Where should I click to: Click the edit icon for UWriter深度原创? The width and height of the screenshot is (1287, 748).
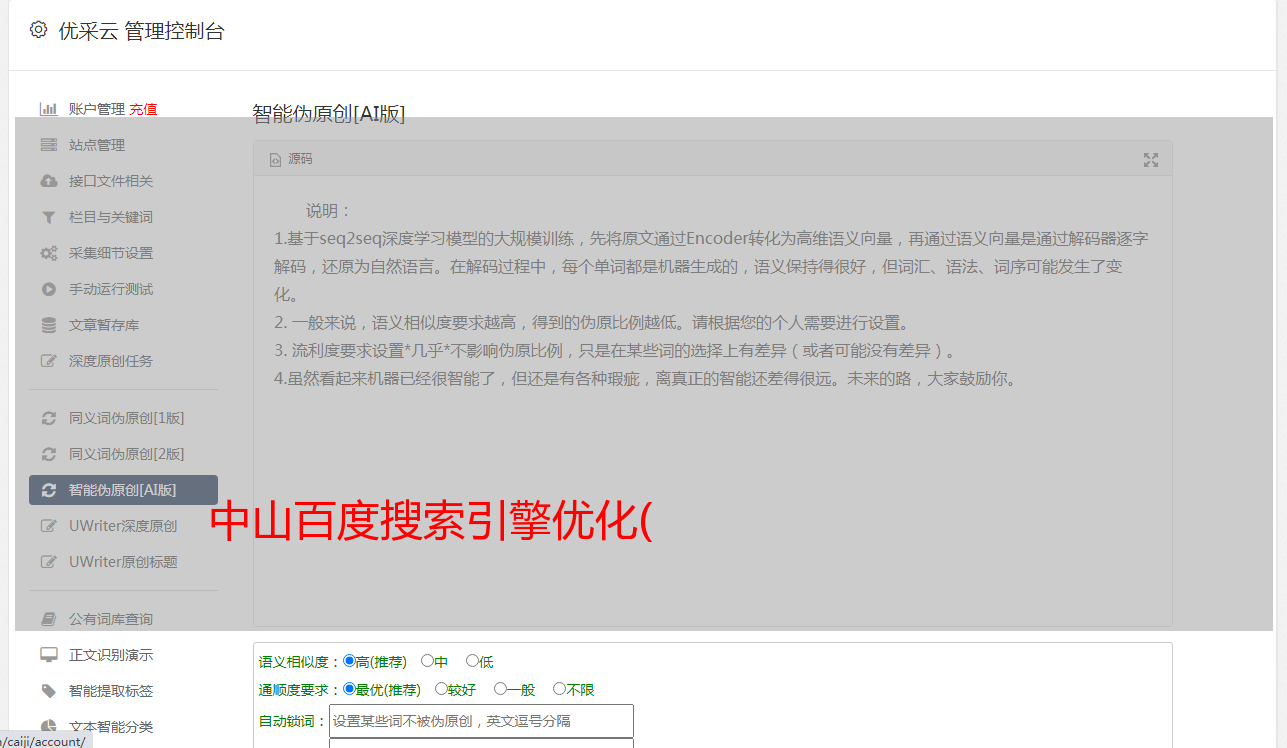[x=48, y=526]
